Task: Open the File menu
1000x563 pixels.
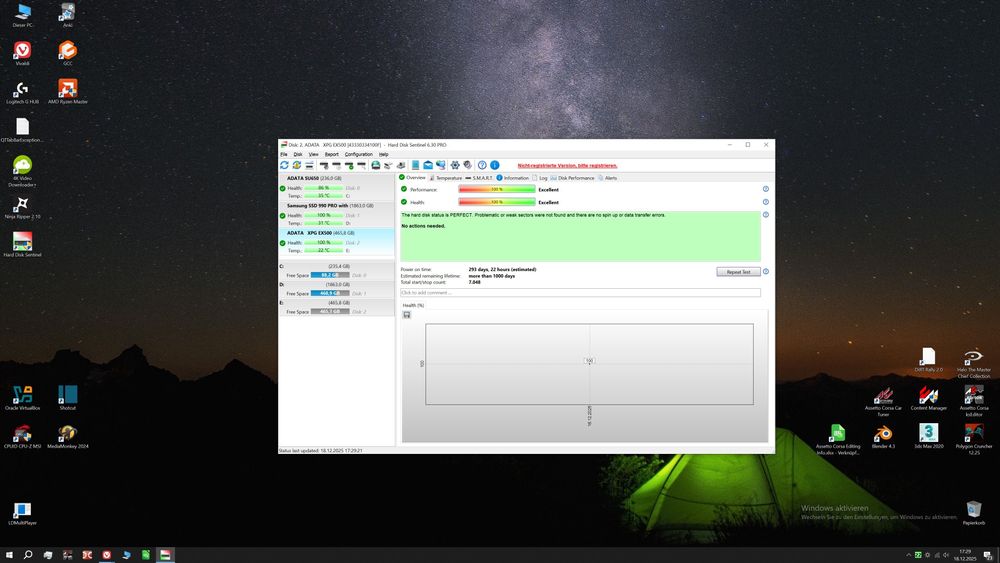Action: 284,154
